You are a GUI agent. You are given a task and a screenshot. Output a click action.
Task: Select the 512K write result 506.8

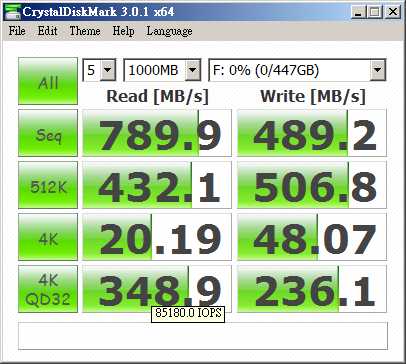point(312,185)
